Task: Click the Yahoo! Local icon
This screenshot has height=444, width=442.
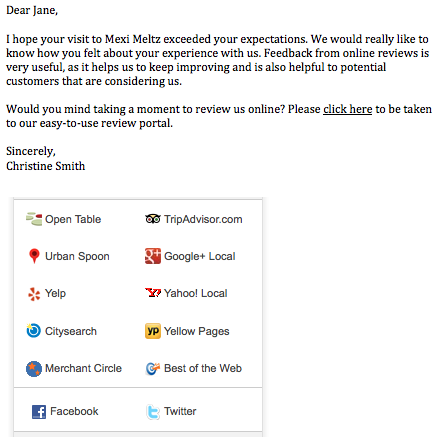Action: (x=153, y=293)
